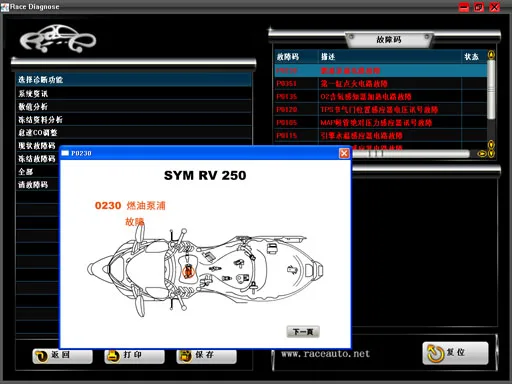Select 冻结资料分析 in the diagnosis menu
Image resolution: width=512 pixels, height=384 pixels.
[x=133, y=120]
